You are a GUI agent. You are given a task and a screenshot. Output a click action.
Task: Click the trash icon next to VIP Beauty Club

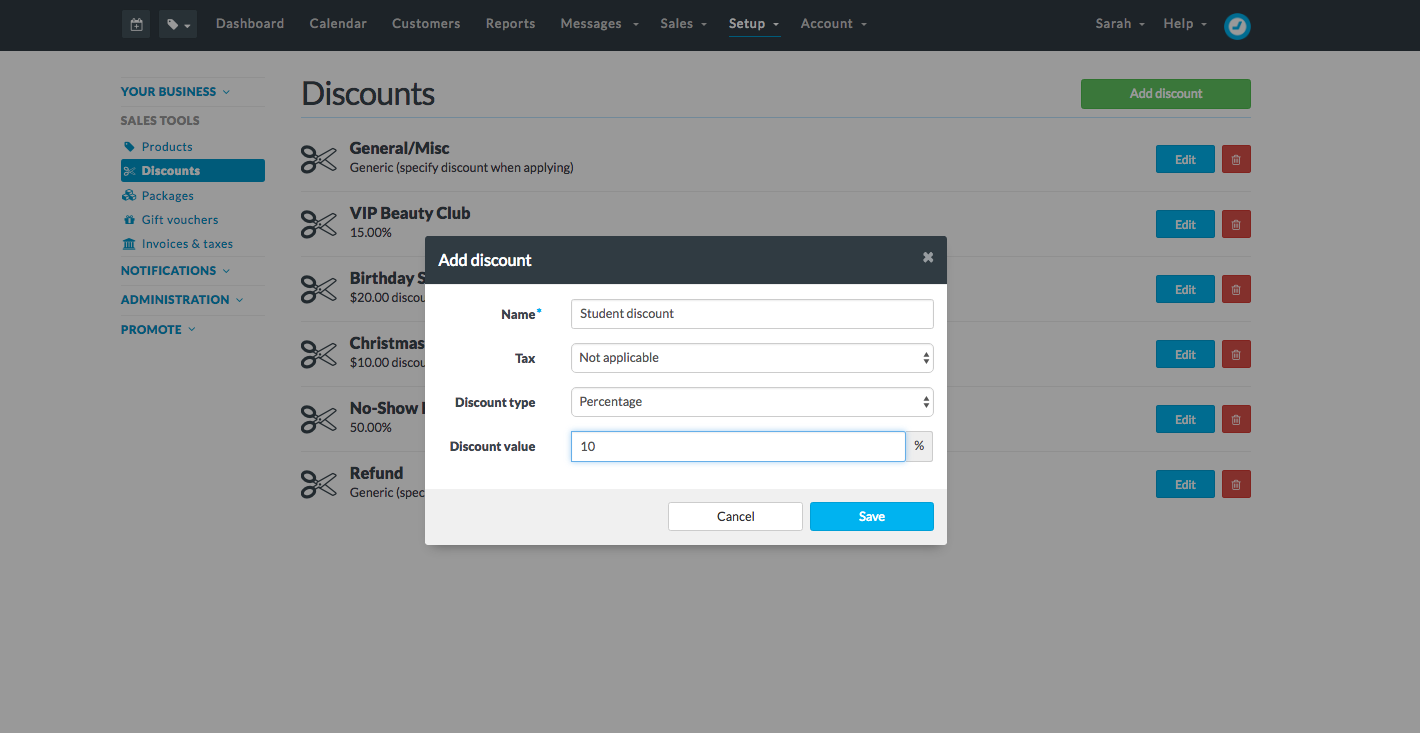(x=1236, y=223)
